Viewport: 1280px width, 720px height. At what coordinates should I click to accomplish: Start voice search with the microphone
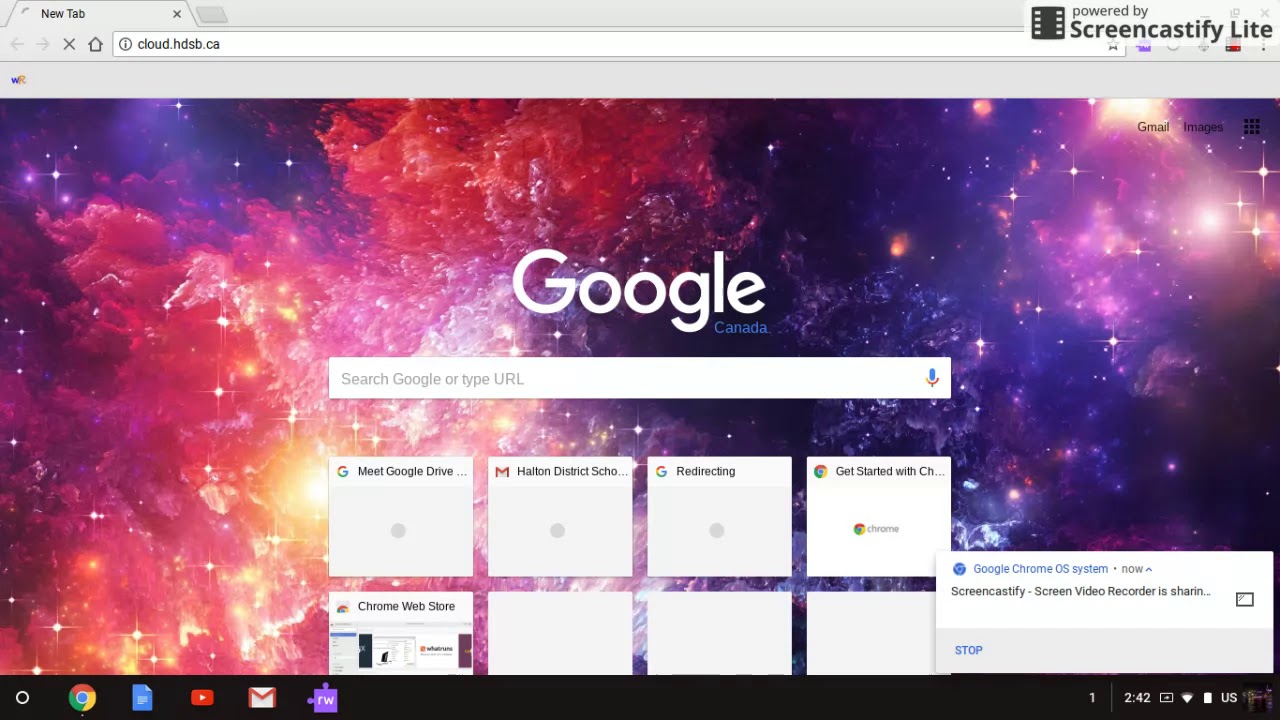click(932, 378)
